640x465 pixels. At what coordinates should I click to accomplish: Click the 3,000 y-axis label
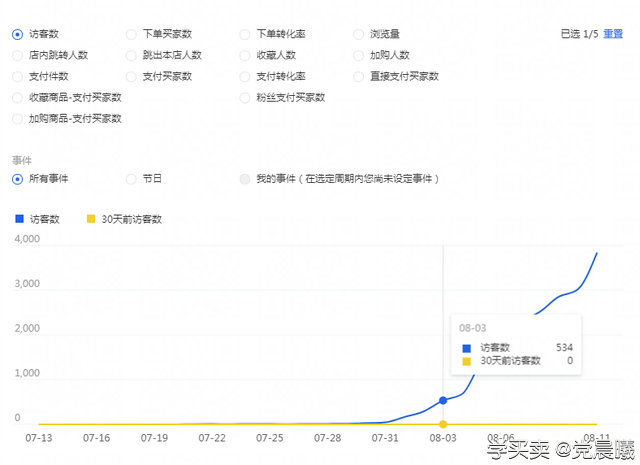(x=27, y=284)
